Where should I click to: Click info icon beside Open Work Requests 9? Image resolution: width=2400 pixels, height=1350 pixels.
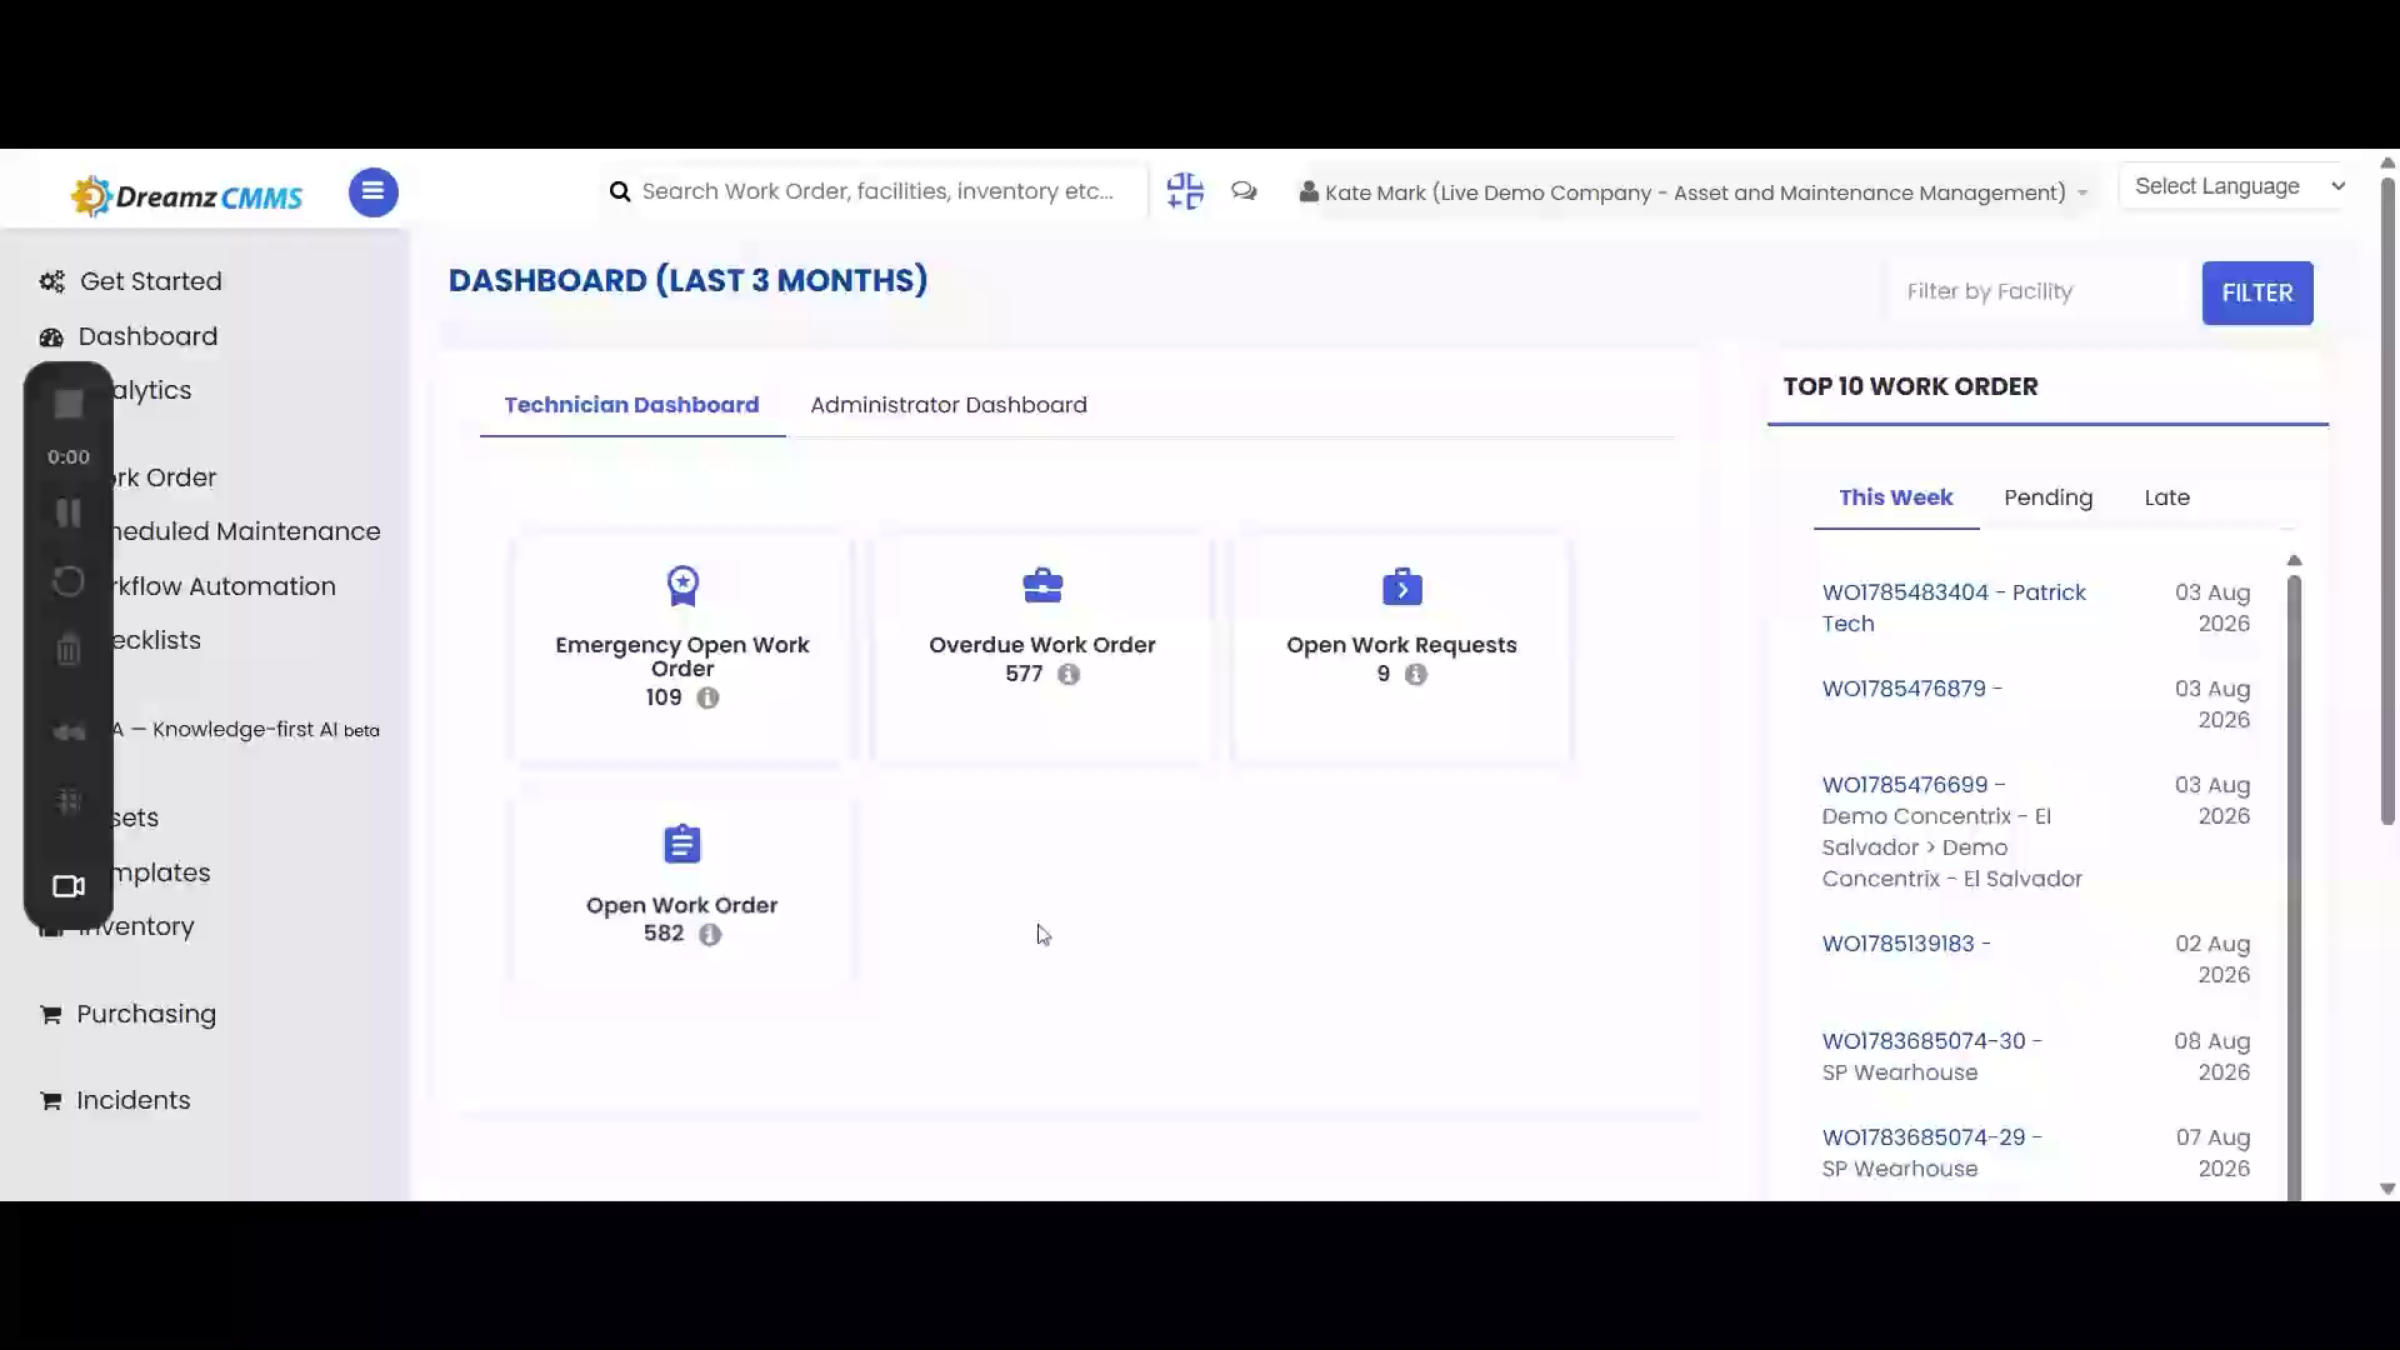click(x=1416, y=674)
